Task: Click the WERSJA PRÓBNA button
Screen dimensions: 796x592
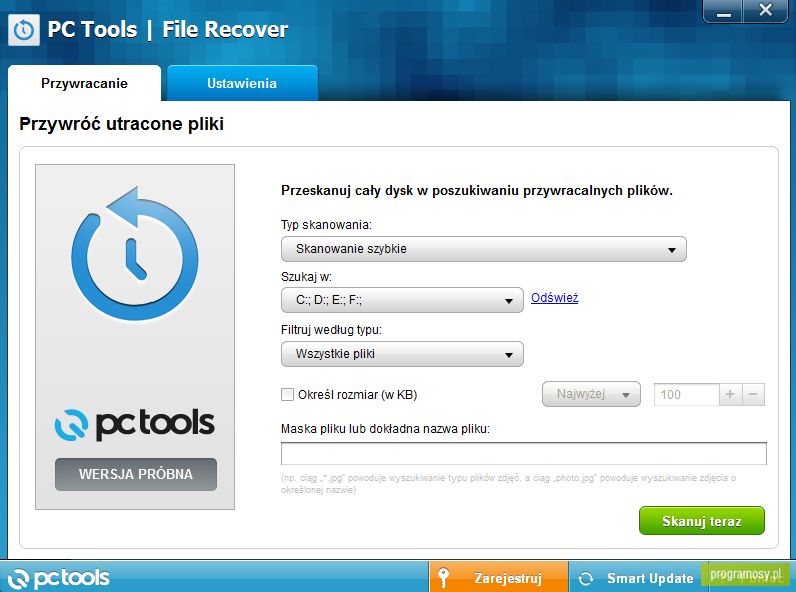Action: click(136, 474)
